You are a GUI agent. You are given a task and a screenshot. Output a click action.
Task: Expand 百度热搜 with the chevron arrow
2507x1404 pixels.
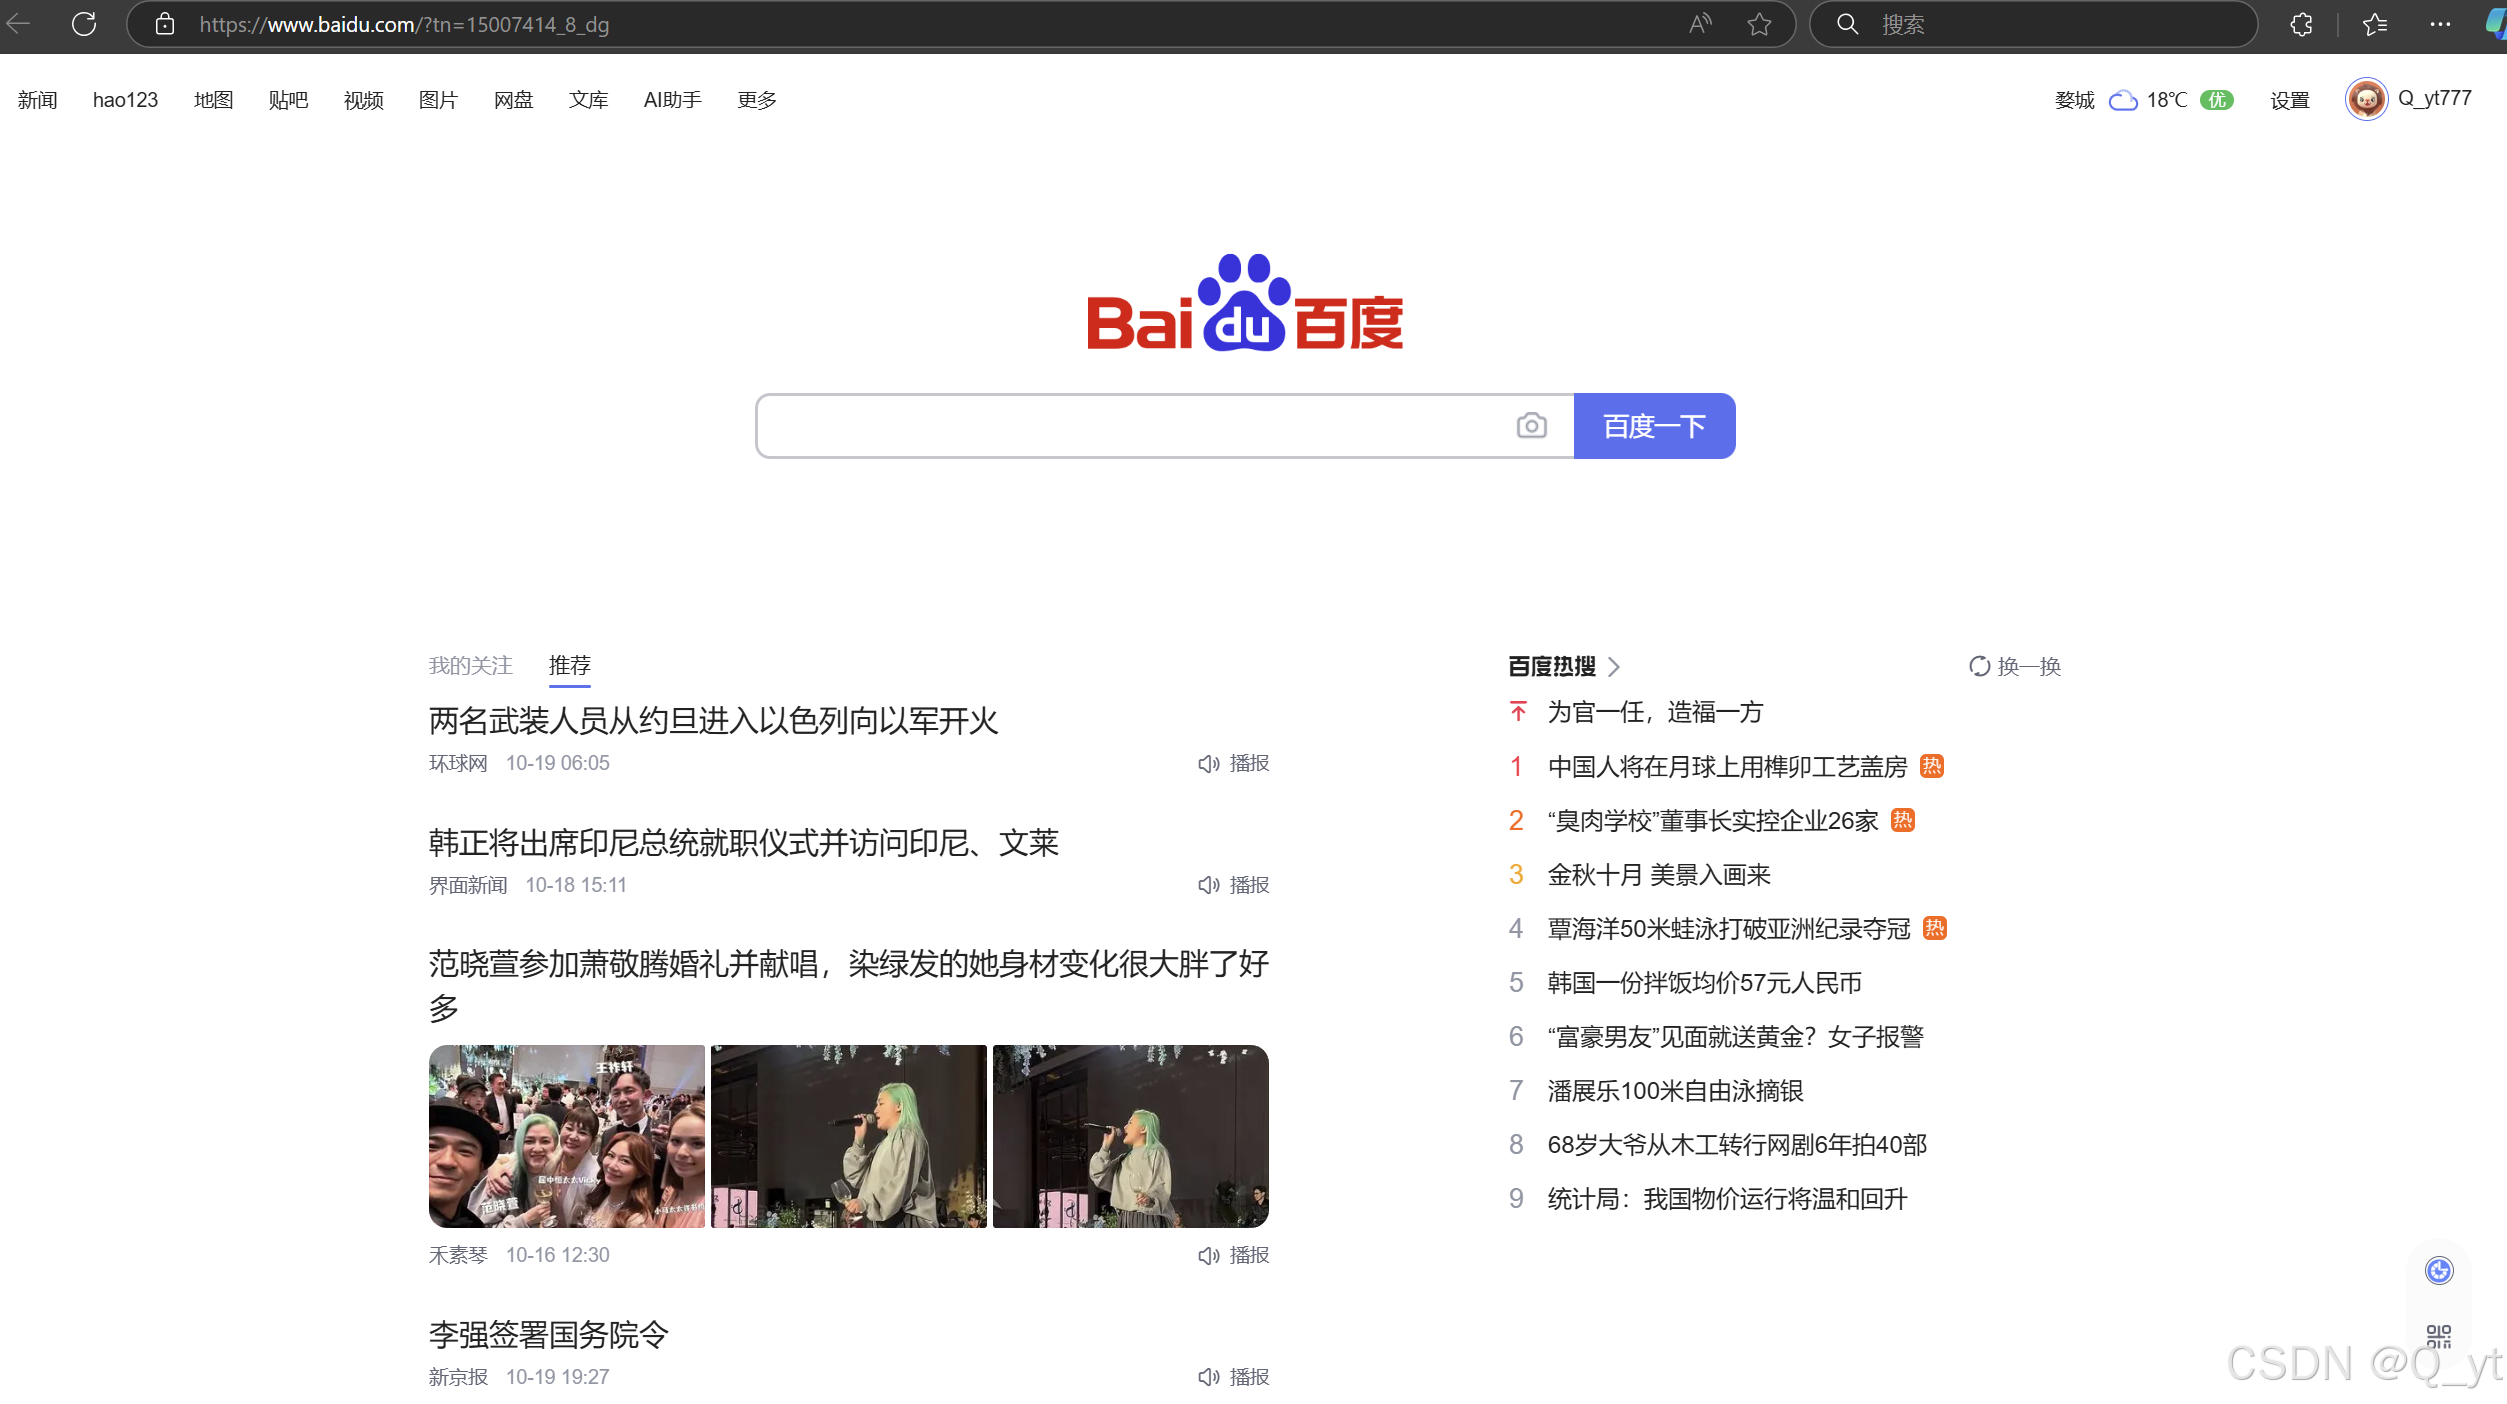[1614, 667]
